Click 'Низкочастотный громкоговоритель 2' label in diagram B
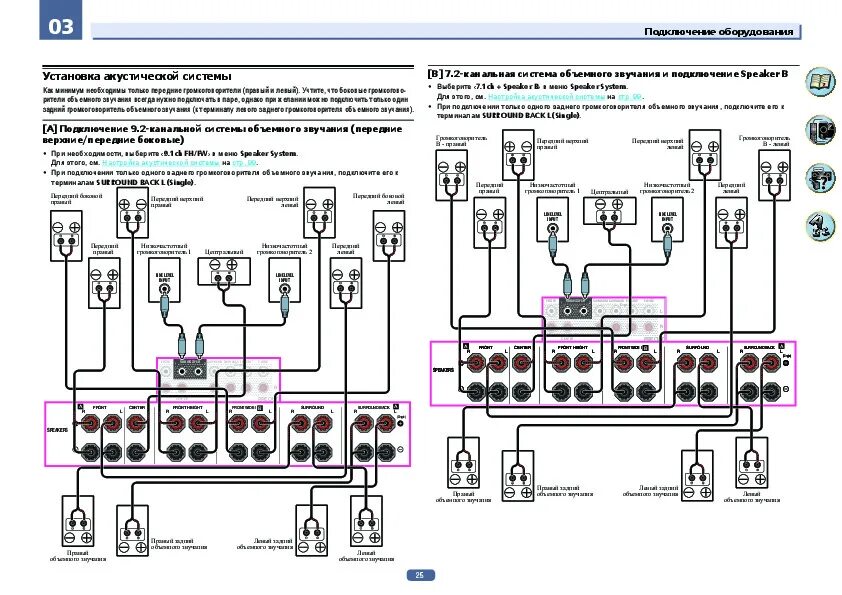The image size is (842, 595). click(667, 188)
